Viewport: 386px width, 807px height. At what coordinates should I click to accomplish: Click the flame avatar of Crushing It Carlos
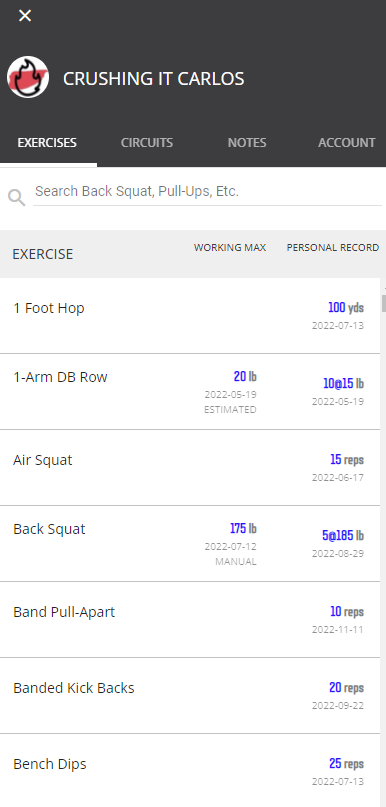click(28, 77)
